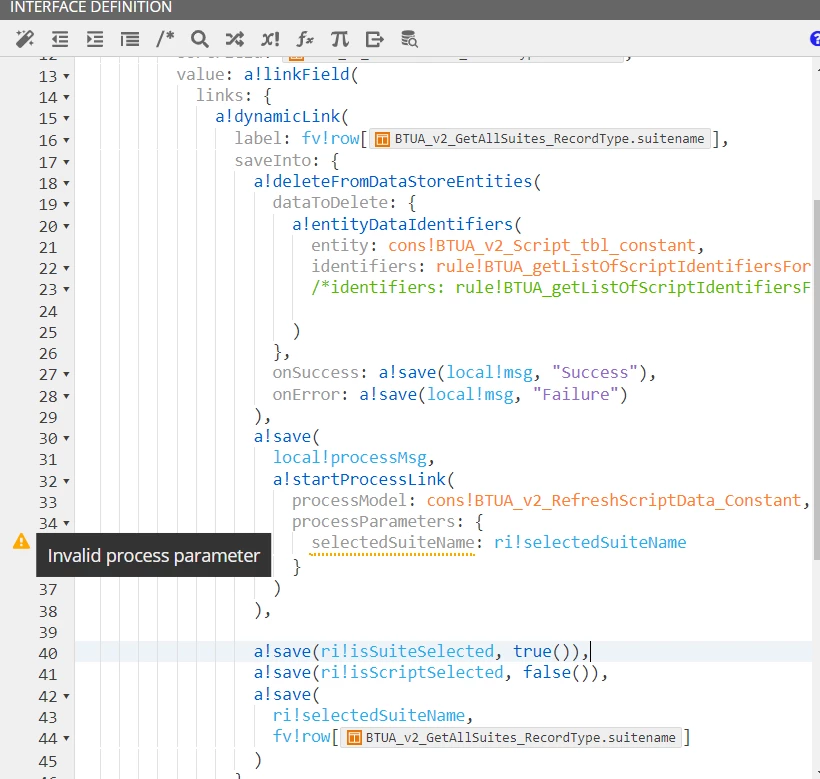Click the false() value on line 41
This screenshot has width=820, height=779.
click(x=556, y=672)
